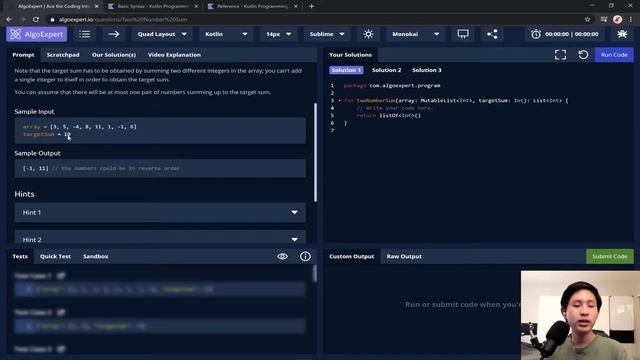Close the Basic Syntax browser tab

tap(196, 6)
